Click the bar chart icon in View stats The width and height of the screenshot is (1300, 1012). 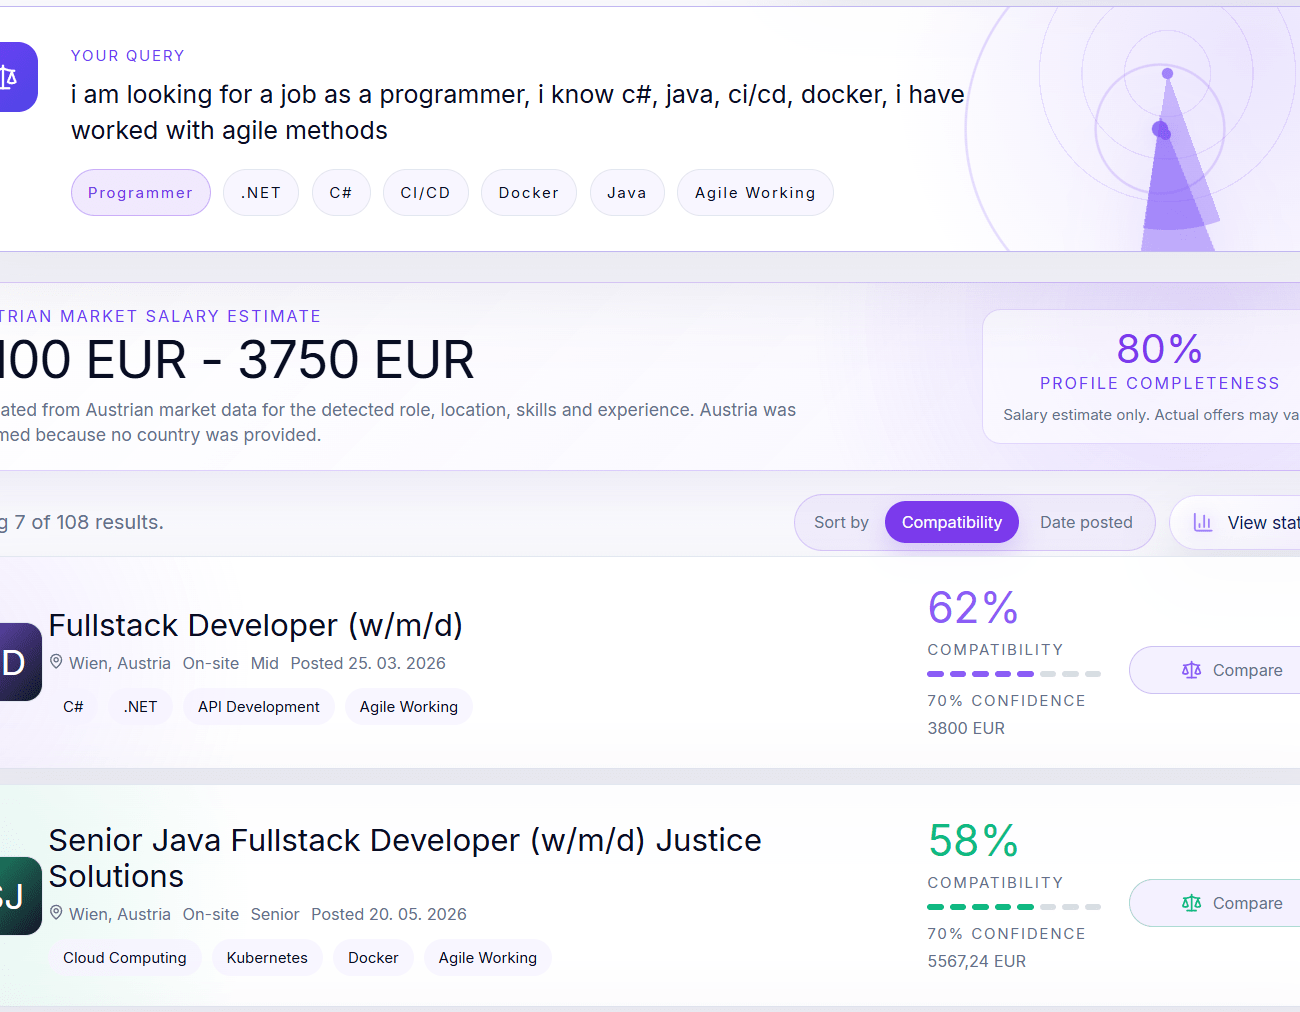[x=1203, y=522]
